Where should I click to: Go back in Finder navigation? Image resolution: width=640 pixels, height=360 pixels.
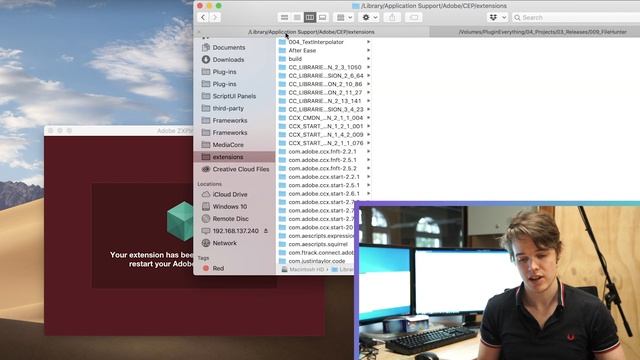pos(203,18)
